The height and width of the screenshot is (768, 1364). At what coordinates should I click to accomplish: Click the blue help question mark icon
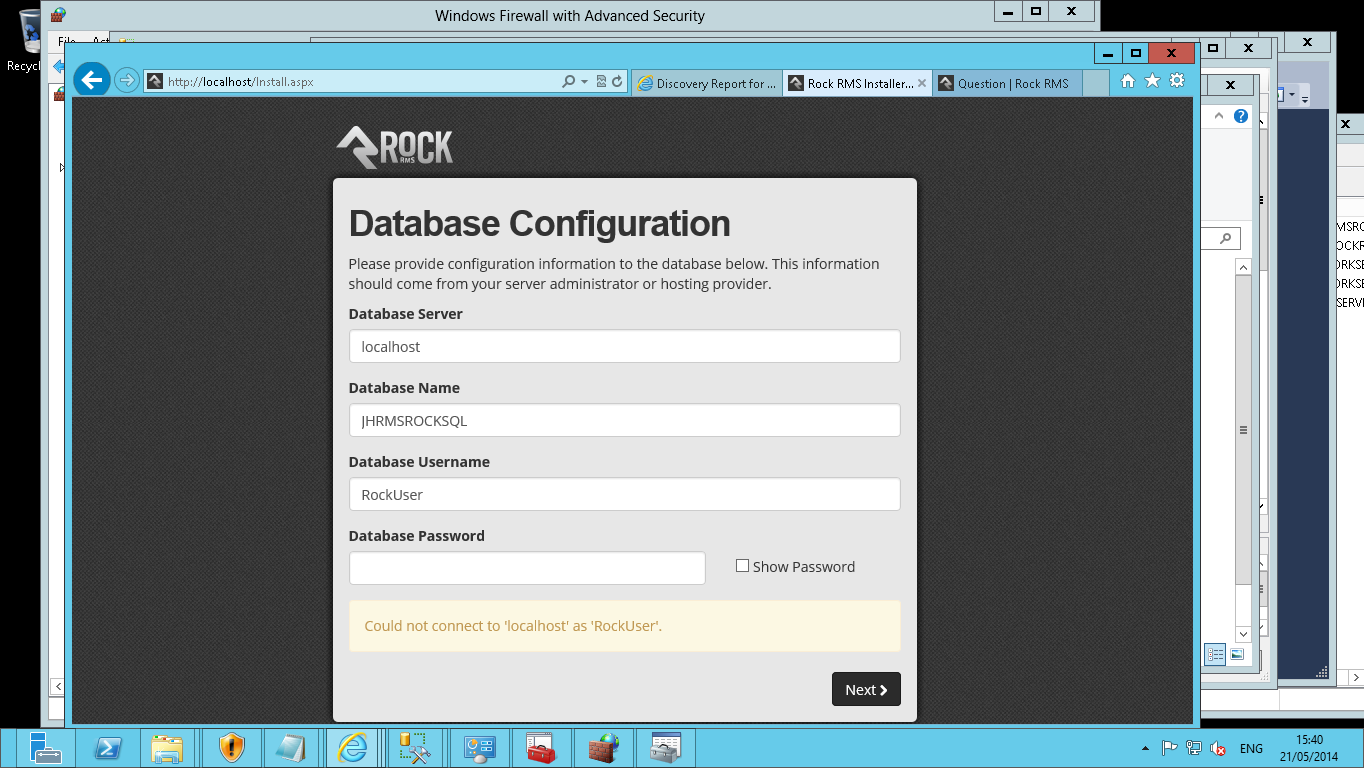tap(1241, 116)
